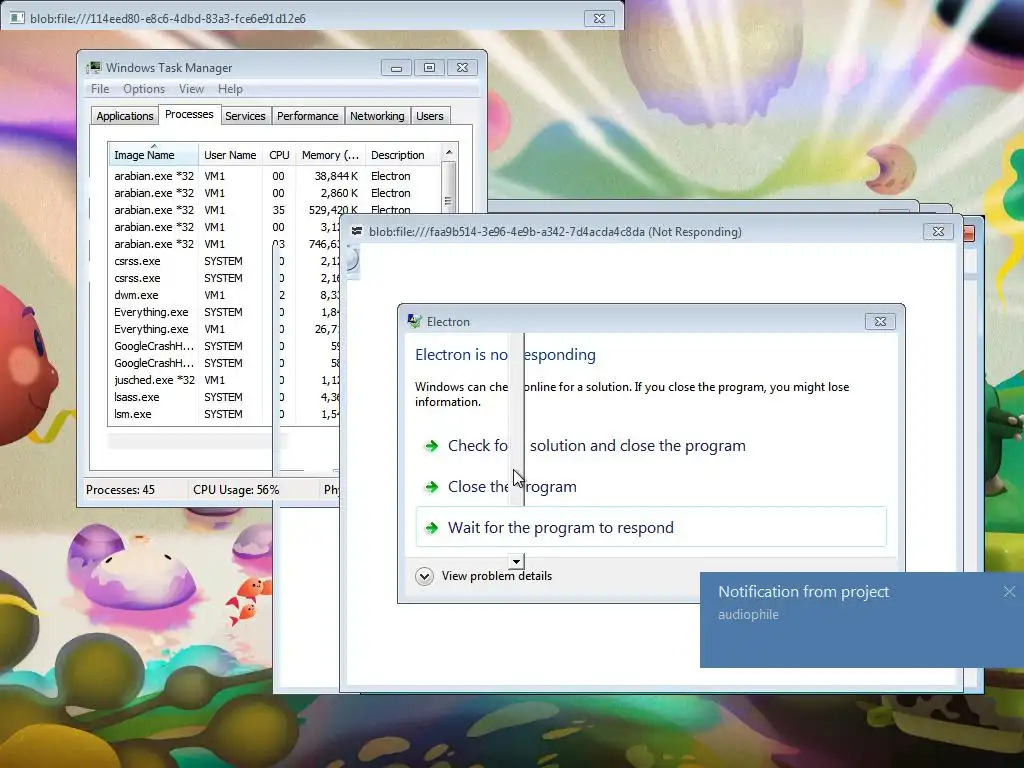The height and width of the screenshot is (768, 1024).
Task: Select the Everything.exe row owned by VM1
Action: pos(223,329)
